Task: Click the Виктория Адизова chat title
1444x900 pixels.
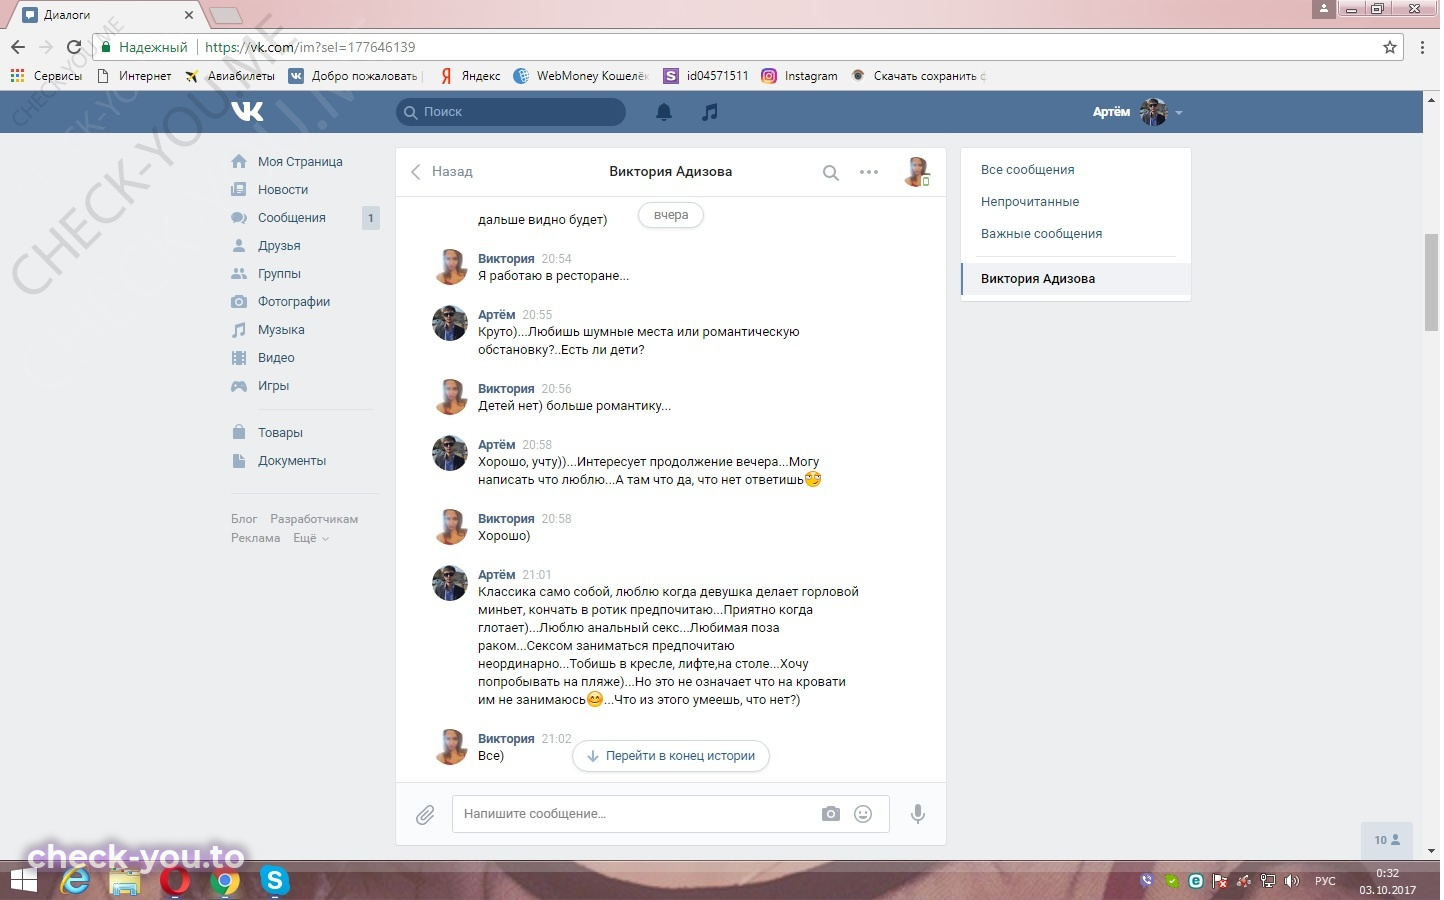Action: click(x=670, y=171)
